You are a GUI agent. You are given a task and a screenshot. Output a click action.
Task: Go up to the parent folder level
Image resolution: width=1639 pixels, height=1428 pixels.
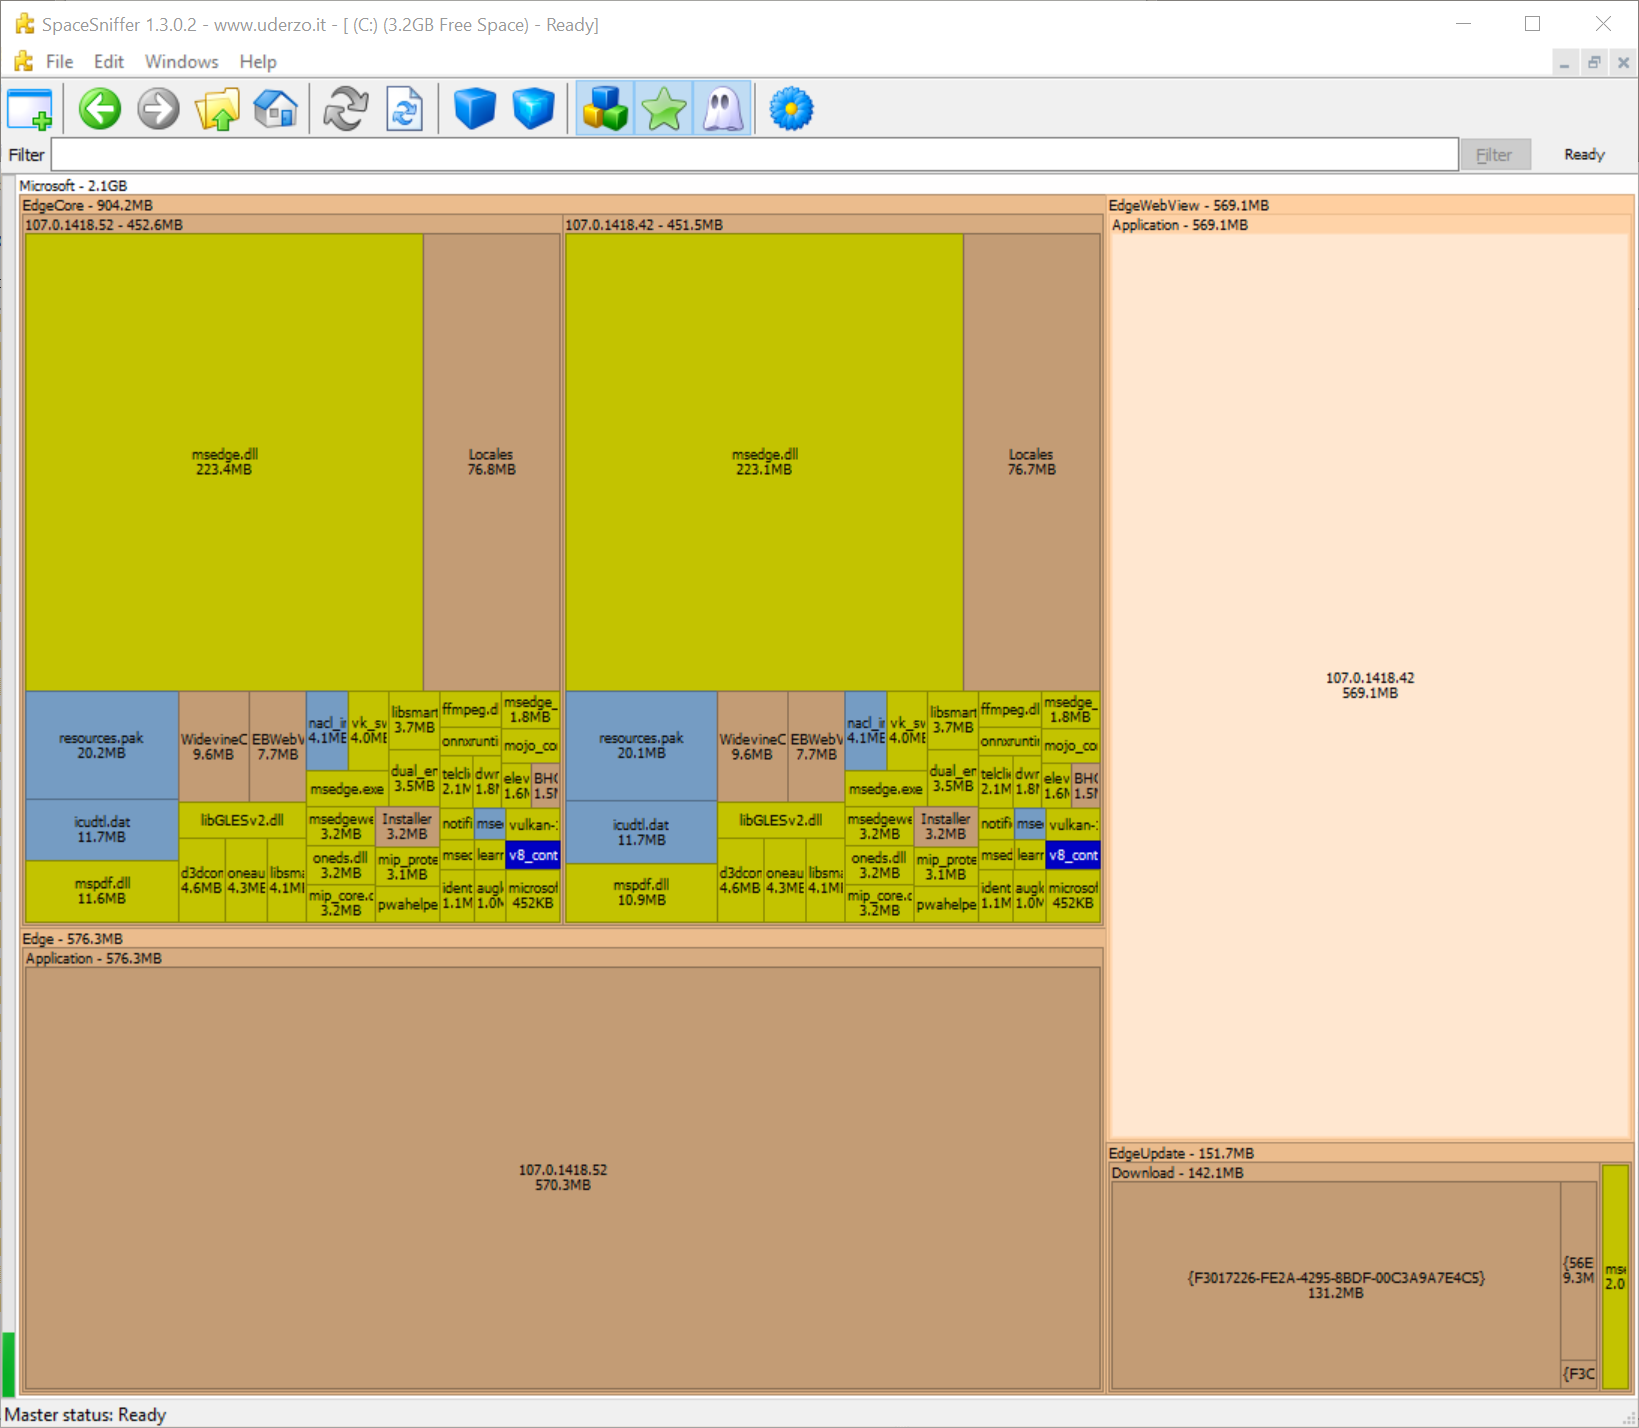tap(217, 109)
